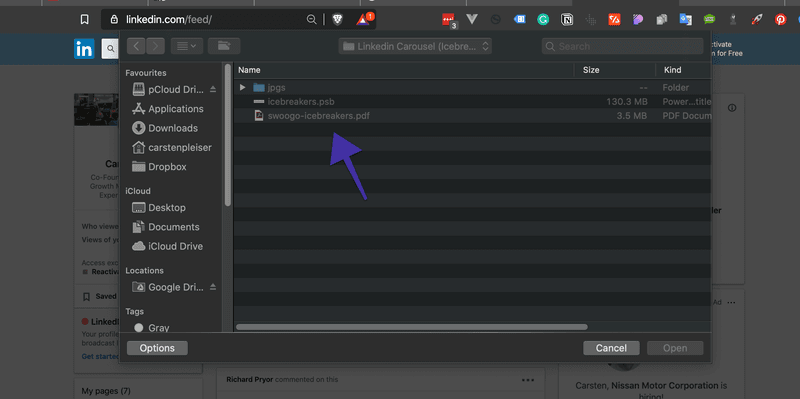Click the file list horizontal scrollbar
This screenshot has width=800, height=399.
point(412,327)
